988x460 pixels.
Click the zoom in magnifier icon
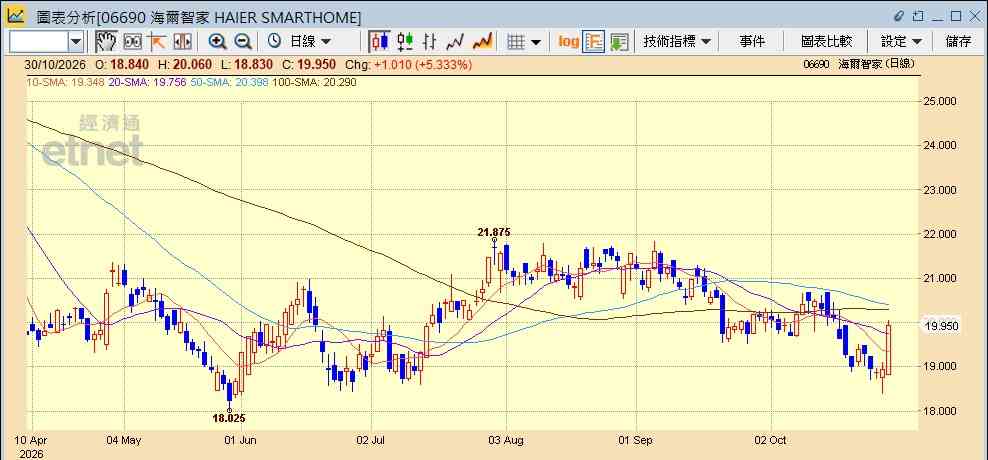click(217, 42)
